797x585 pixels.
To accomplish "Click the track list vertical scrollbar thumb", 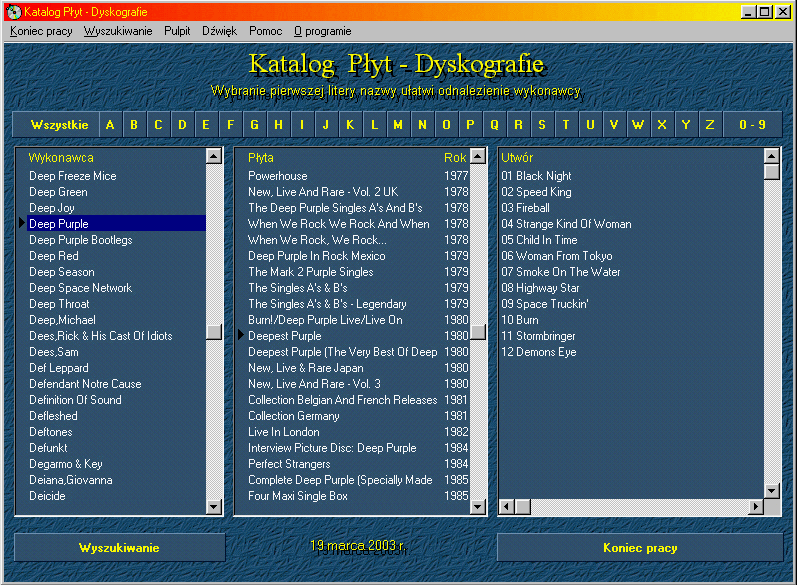I will coord(772,172).
